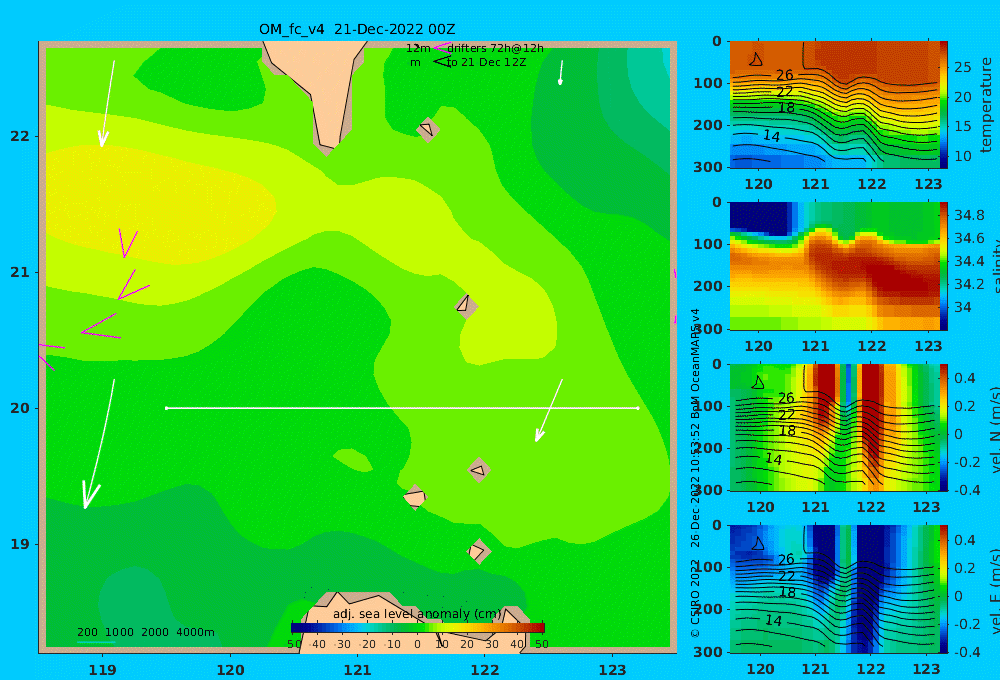Image resolution: width=1000 pixels, height=680 pixels.
Task: Click the vel. N colorbar
Action: [x=943, y=427]
